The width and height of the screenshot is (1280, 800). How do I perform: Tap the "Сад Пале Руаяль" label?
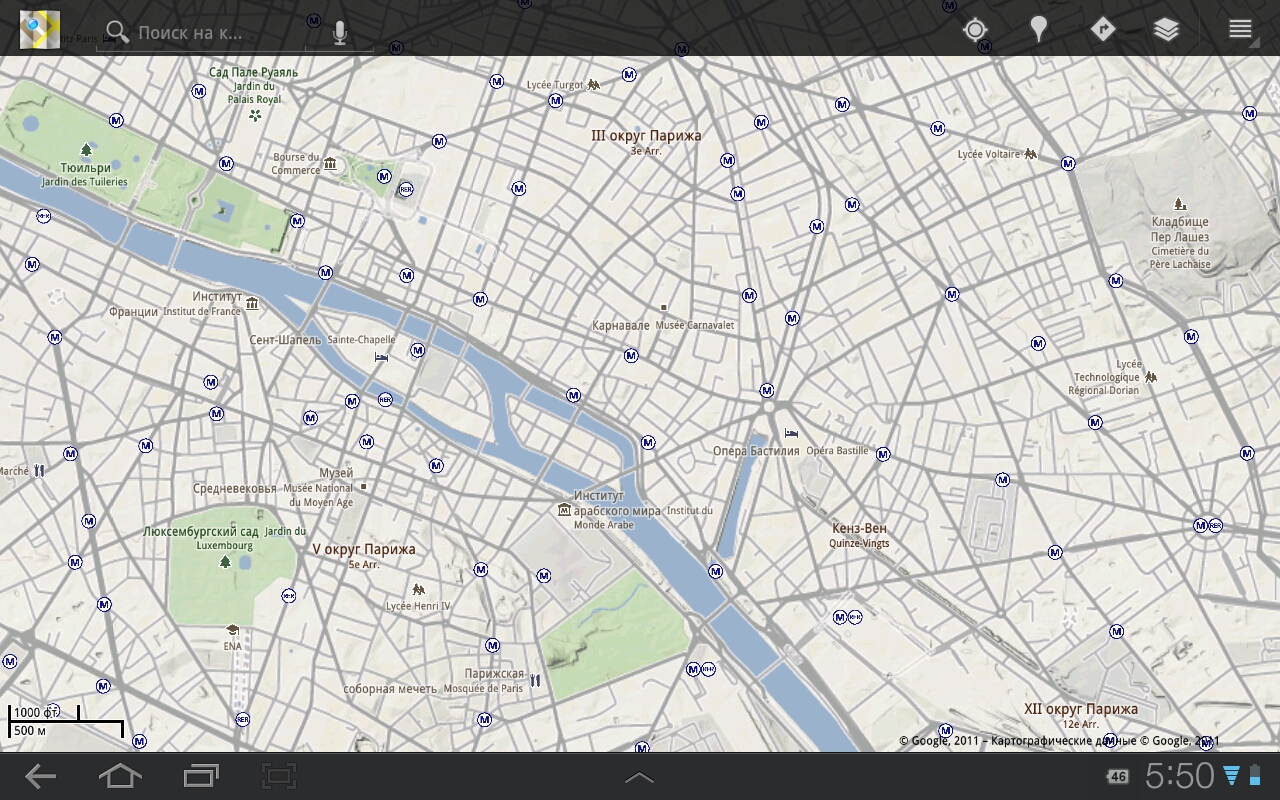point(254,72)
